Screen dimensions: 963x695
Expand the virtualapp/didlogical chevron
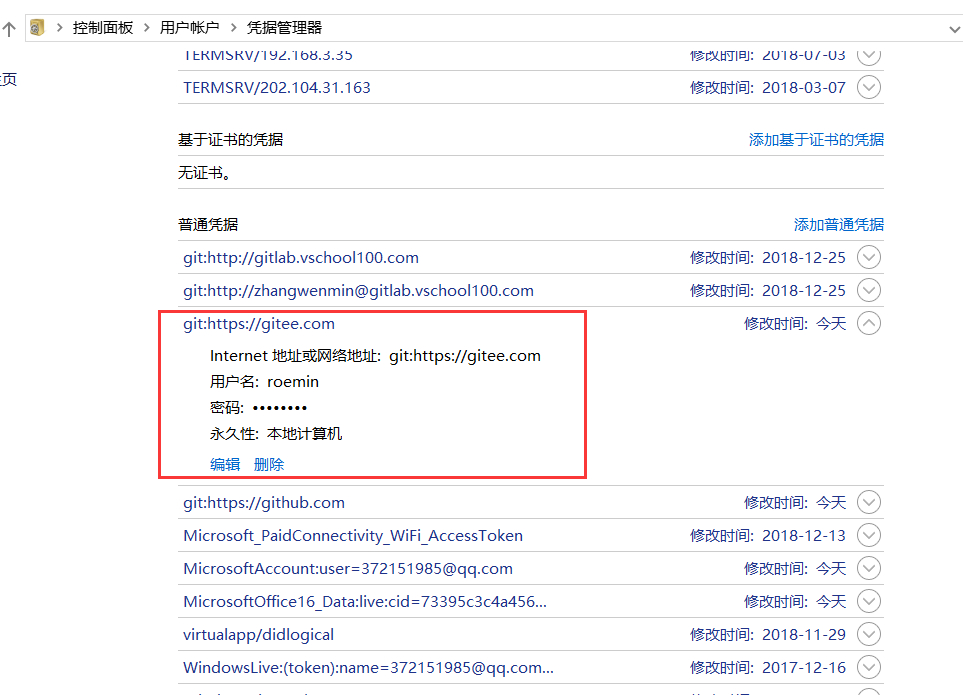868,635
